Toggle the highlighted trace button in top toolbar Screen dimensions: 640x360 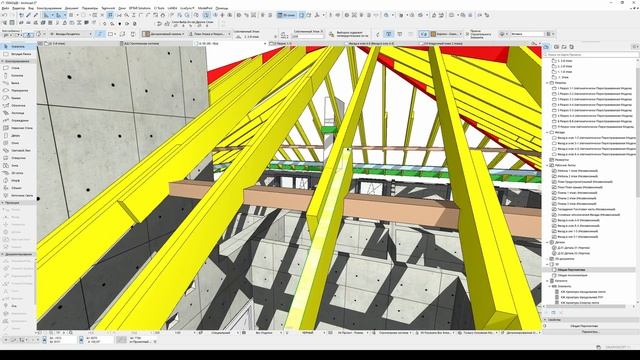(206, 15)
